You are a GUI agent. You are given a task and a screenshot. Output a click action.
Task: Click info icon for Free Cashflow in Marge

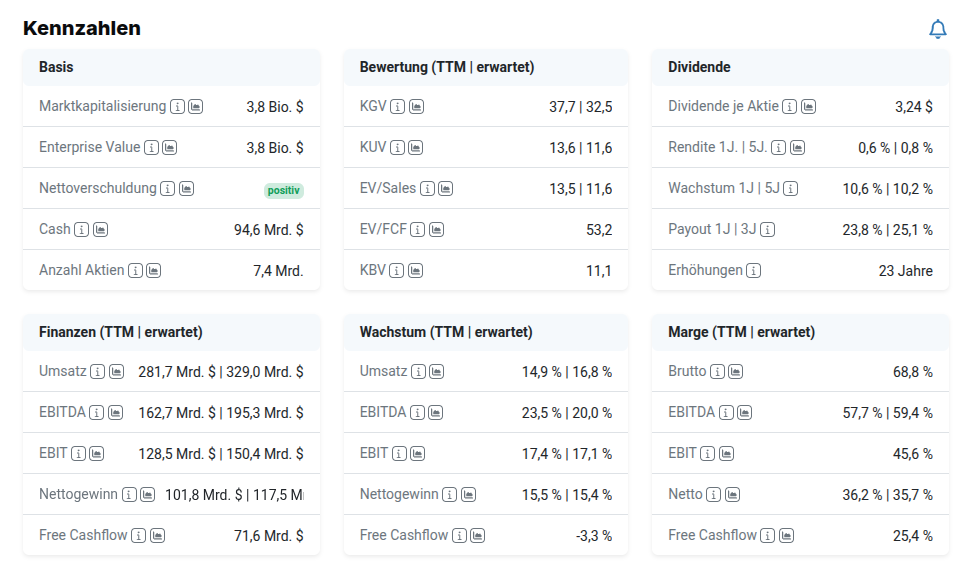[768, 535]
